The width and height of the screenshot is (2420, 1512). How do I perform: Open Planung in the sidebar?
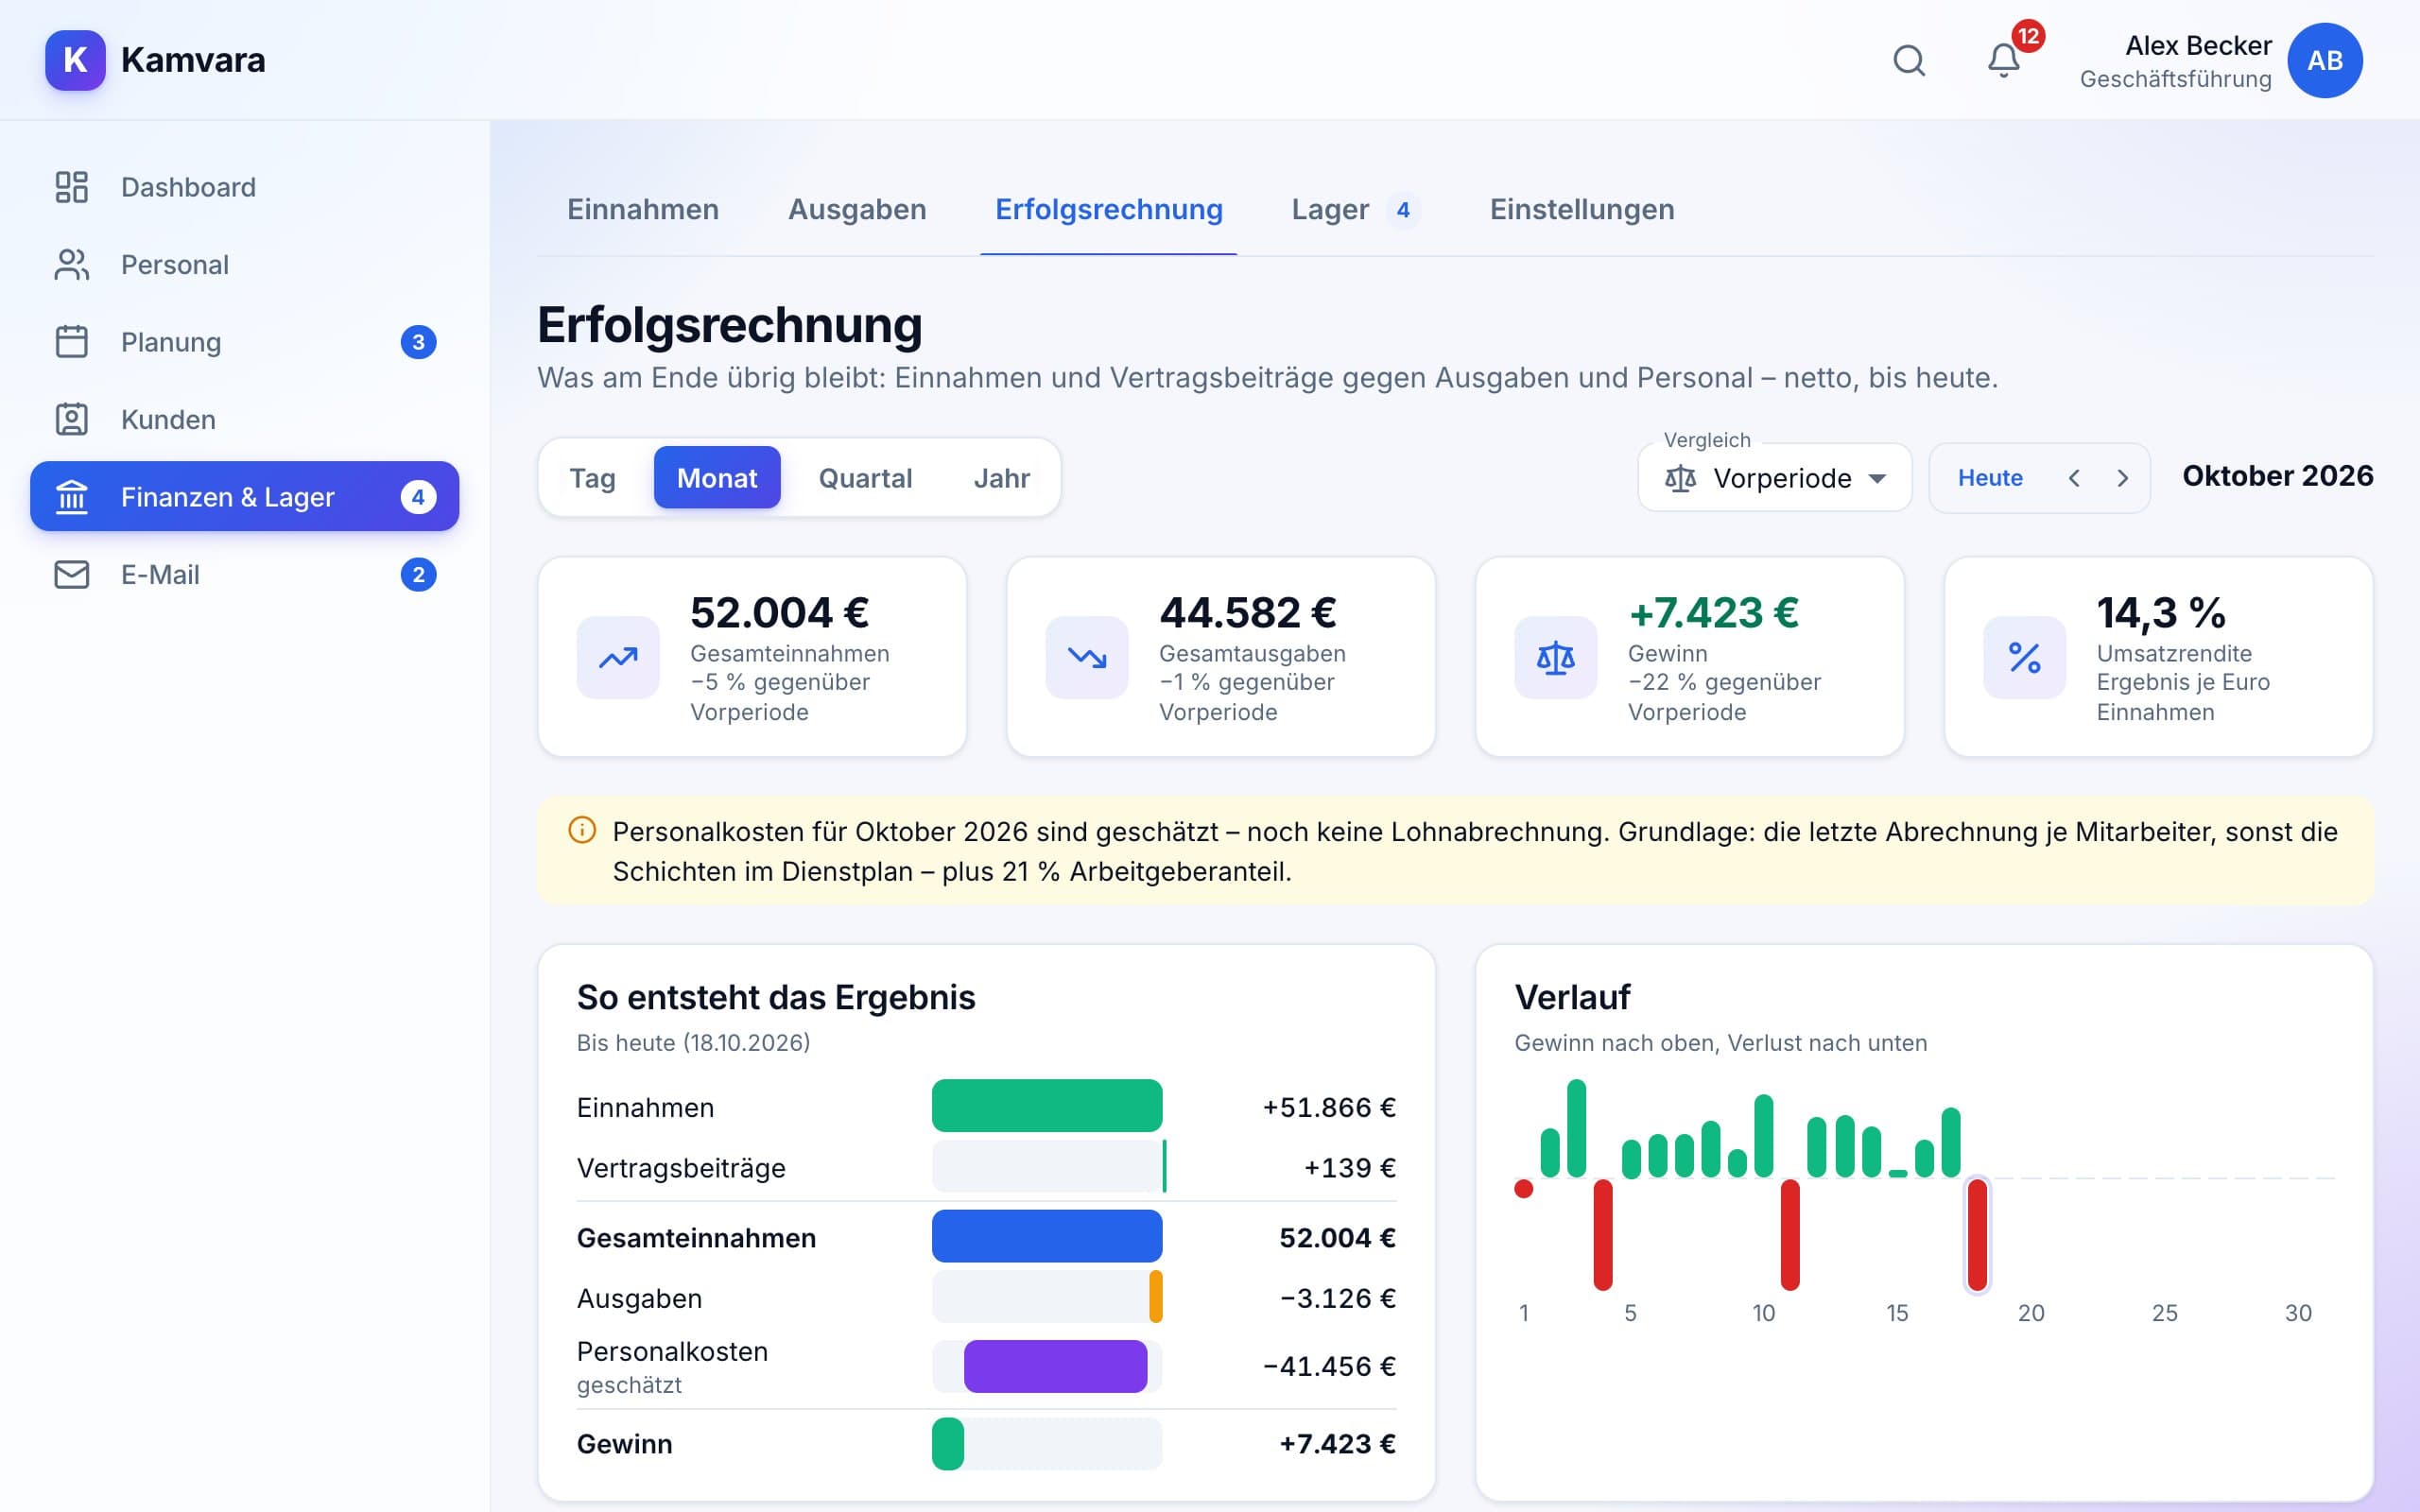pos(245,342)
